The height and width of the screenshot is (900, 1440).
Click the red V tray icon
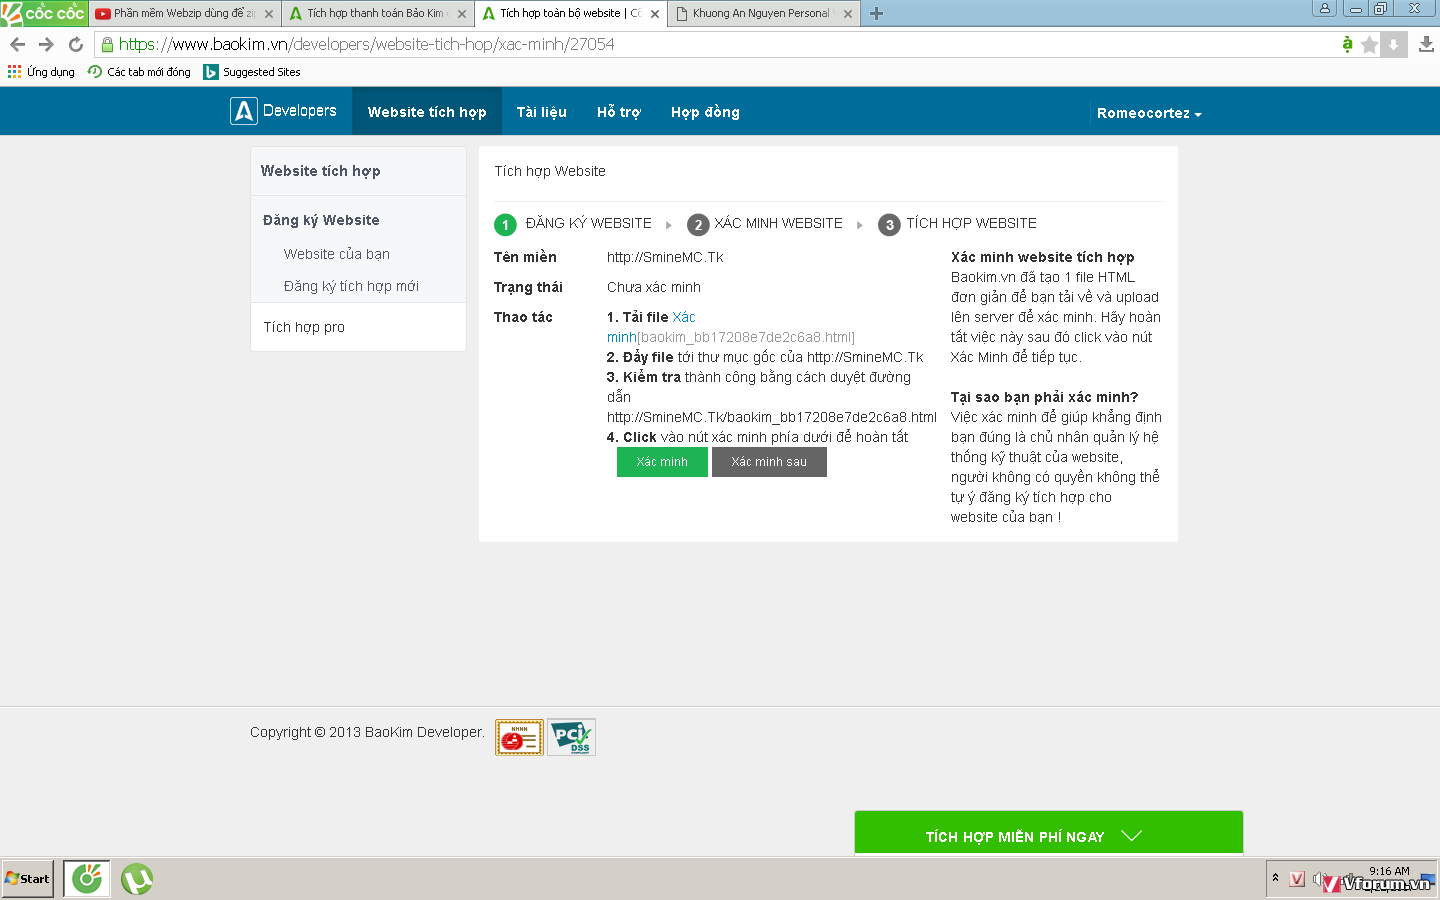click(x=1297, y=879)
